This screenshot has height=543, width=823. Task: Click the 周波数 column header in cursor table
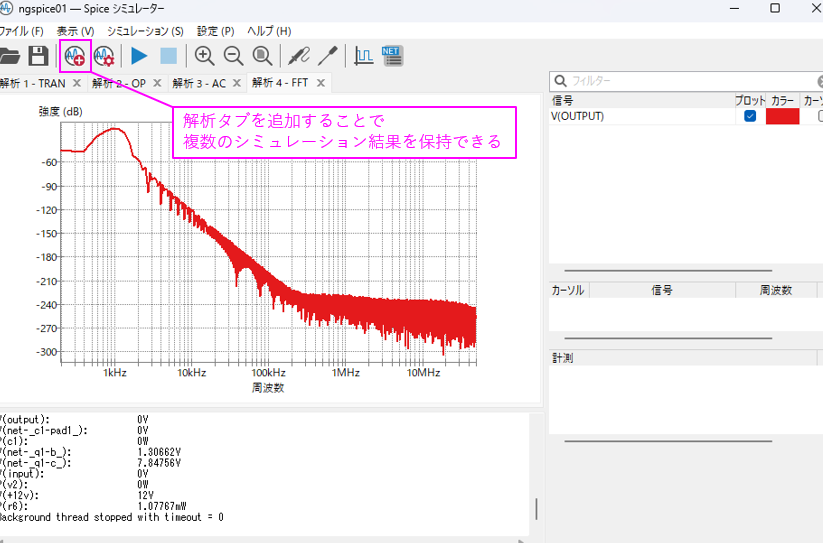776,290
